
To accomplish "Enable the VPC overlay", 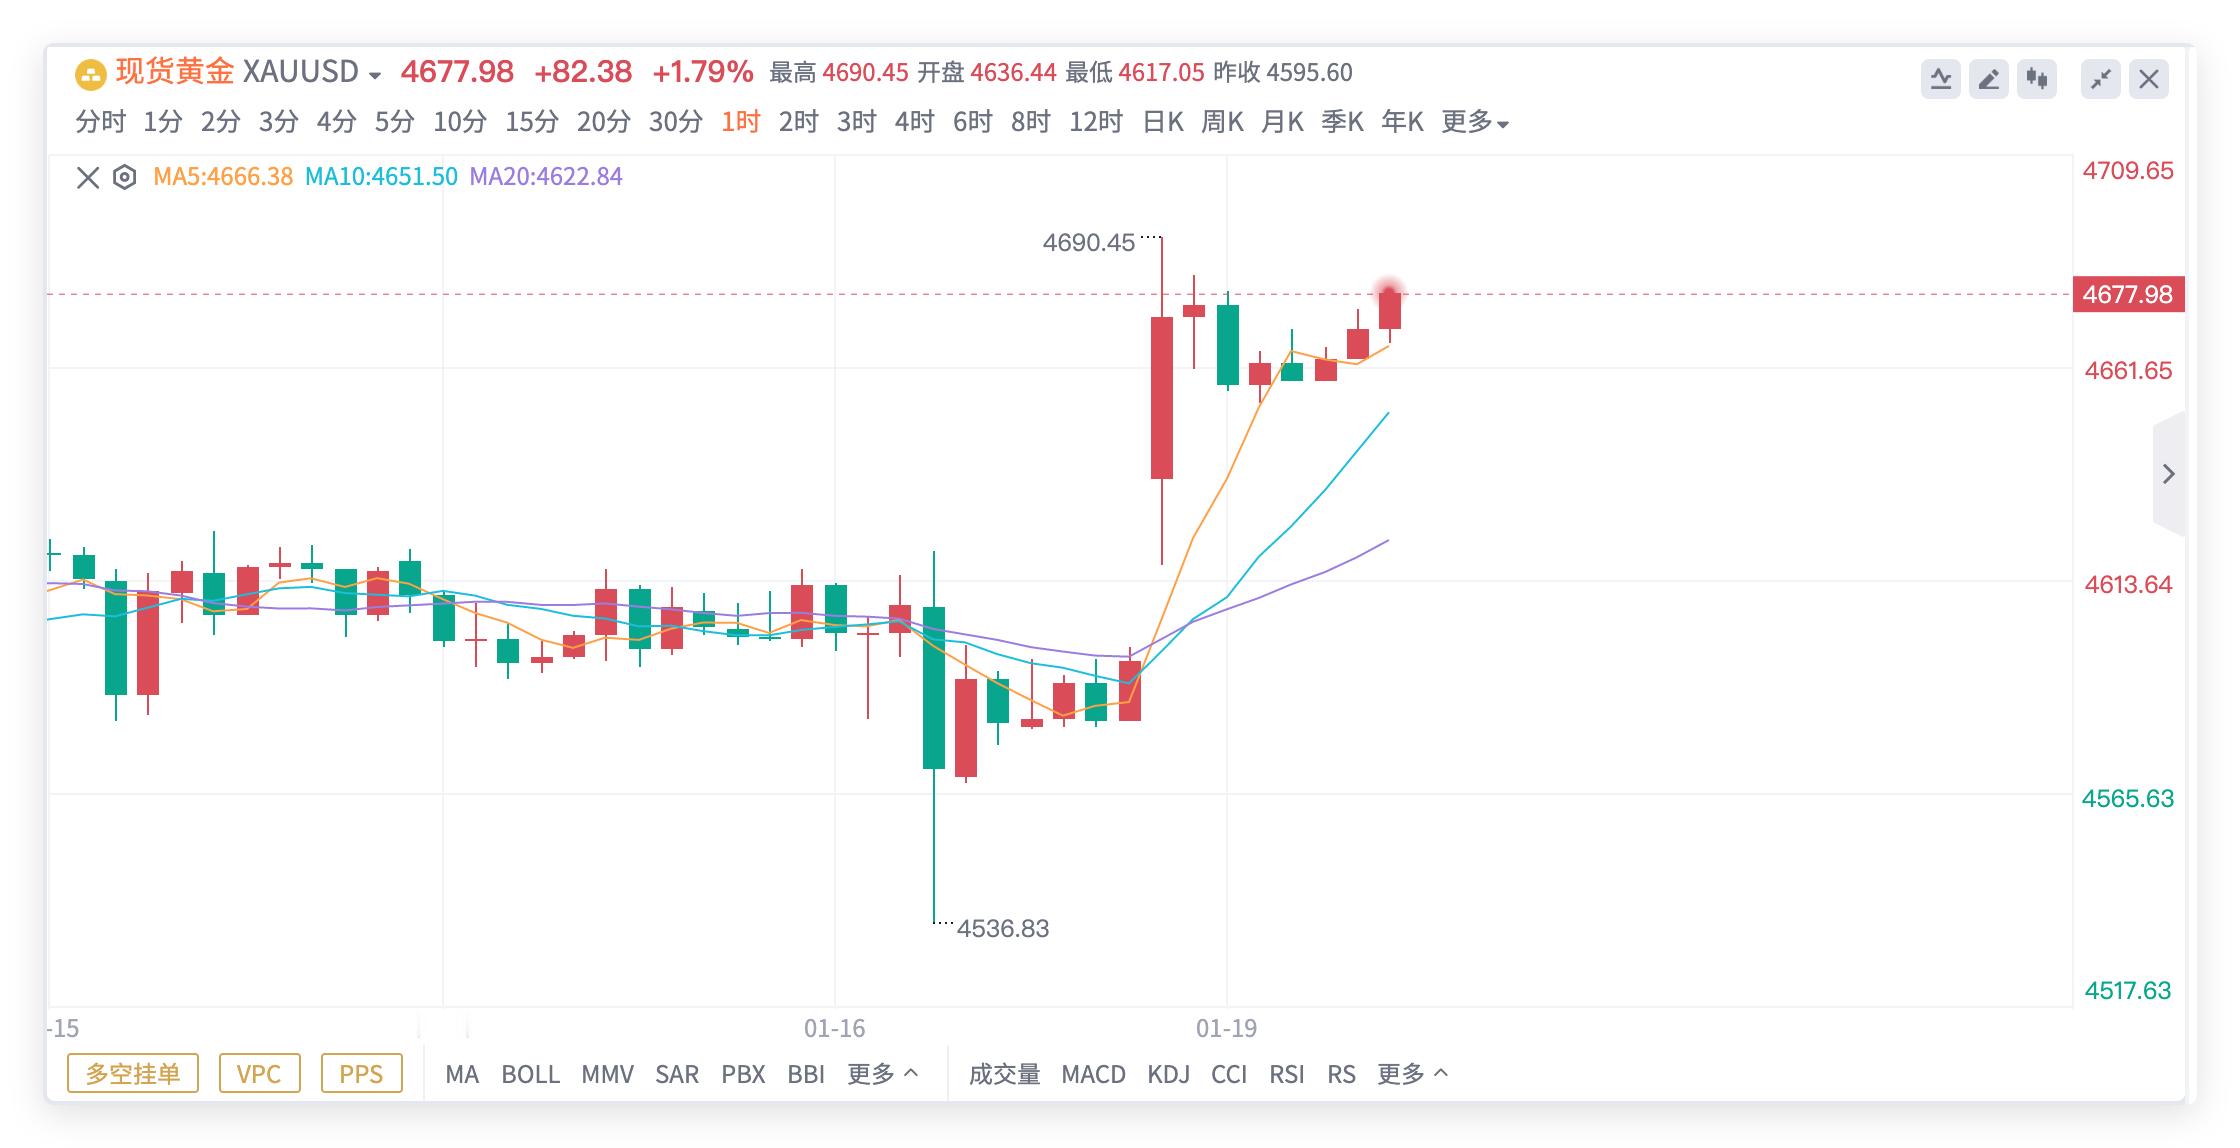I will click(x=259, y=1073).
